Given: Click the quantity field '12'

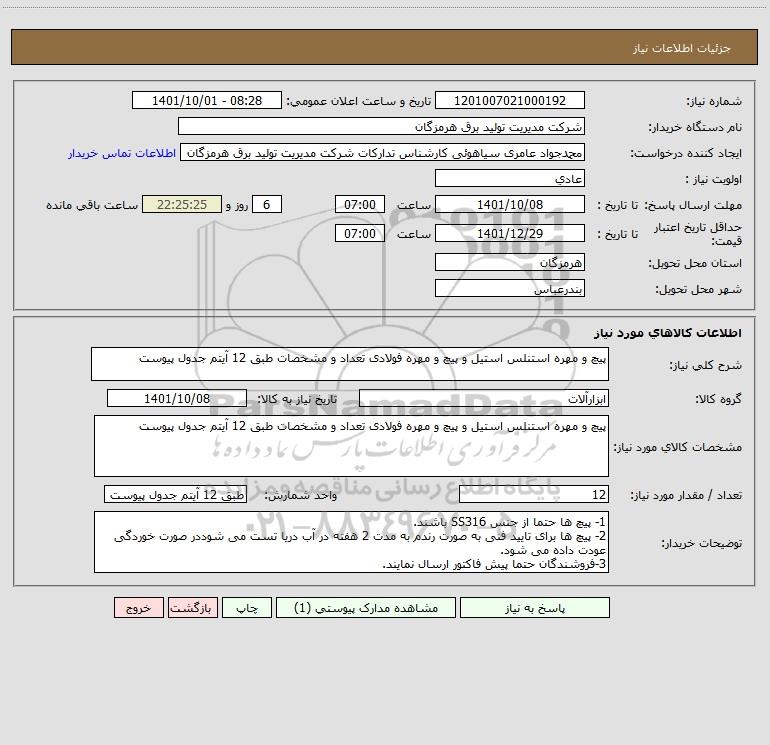Looking at the screenshot, I should click(534, 495).
